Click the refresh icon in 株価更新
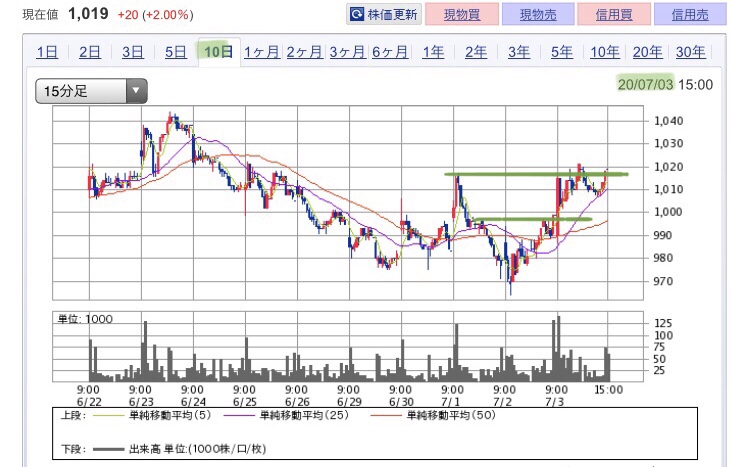 357,14
